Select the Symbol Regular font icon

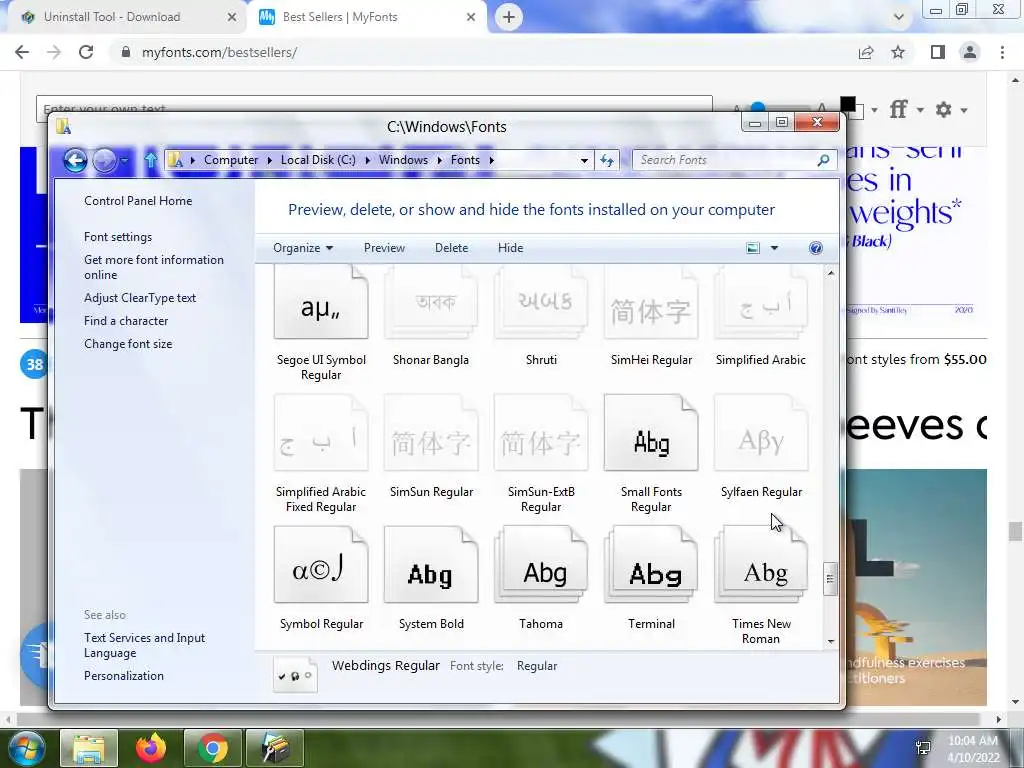pos(321,565)
